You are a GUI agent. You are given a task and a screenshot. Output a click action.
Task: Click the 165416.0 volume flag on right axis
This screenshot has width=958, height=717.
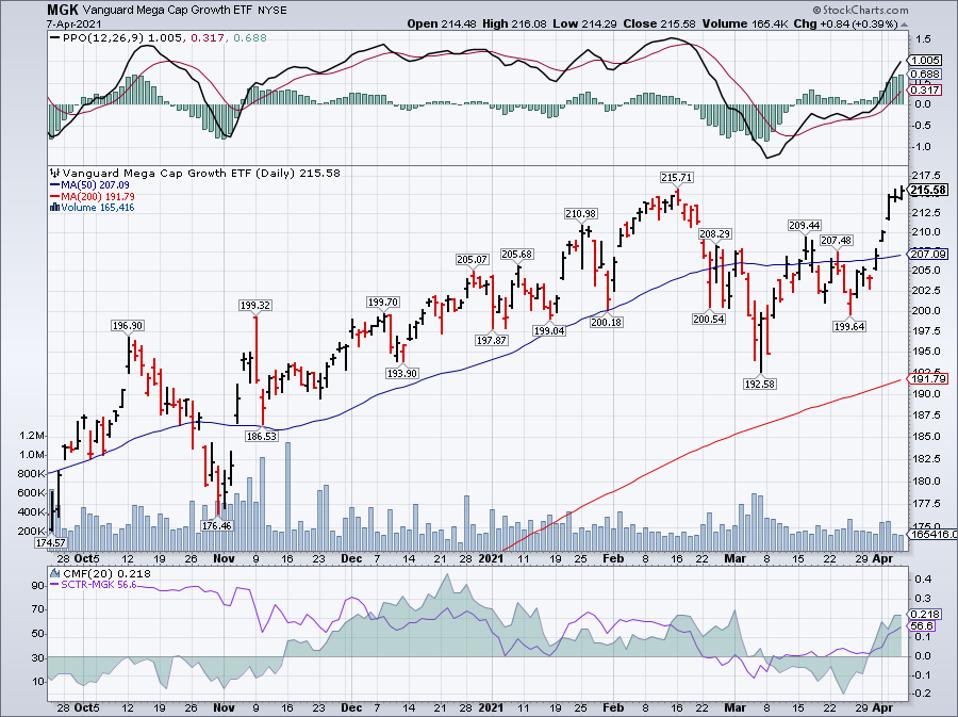(x=933, y=534)
